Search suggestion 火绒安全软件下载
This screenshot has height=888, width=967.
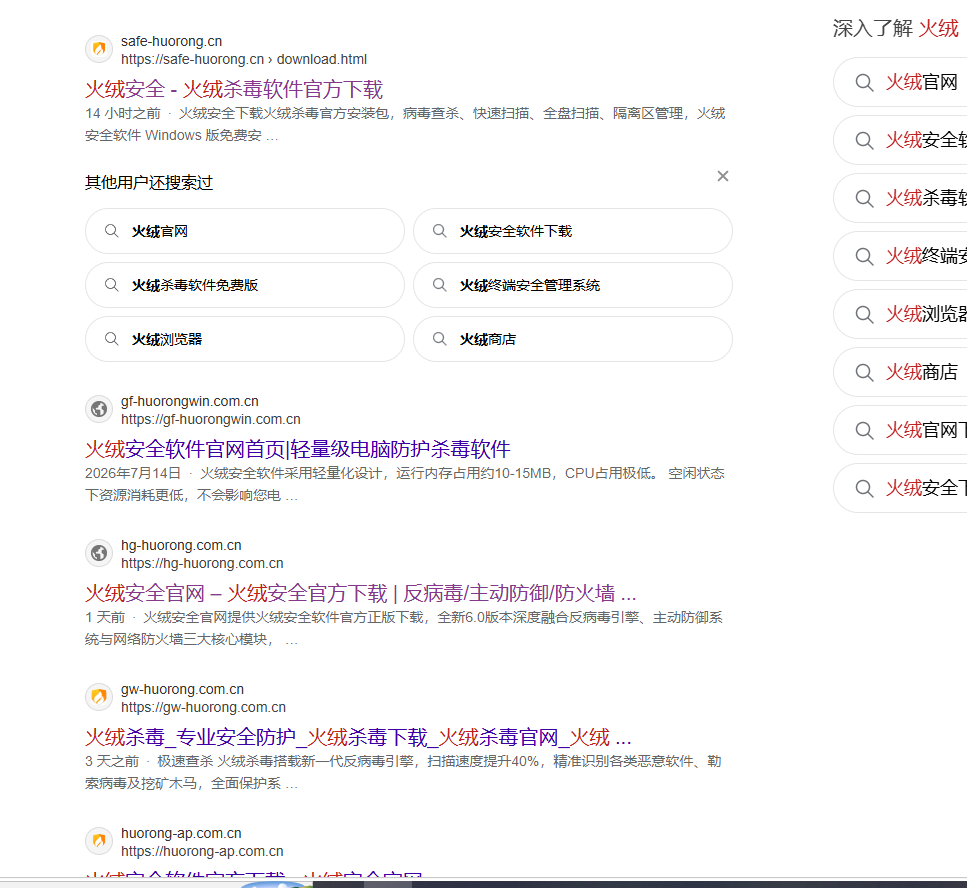coord(573,231)
